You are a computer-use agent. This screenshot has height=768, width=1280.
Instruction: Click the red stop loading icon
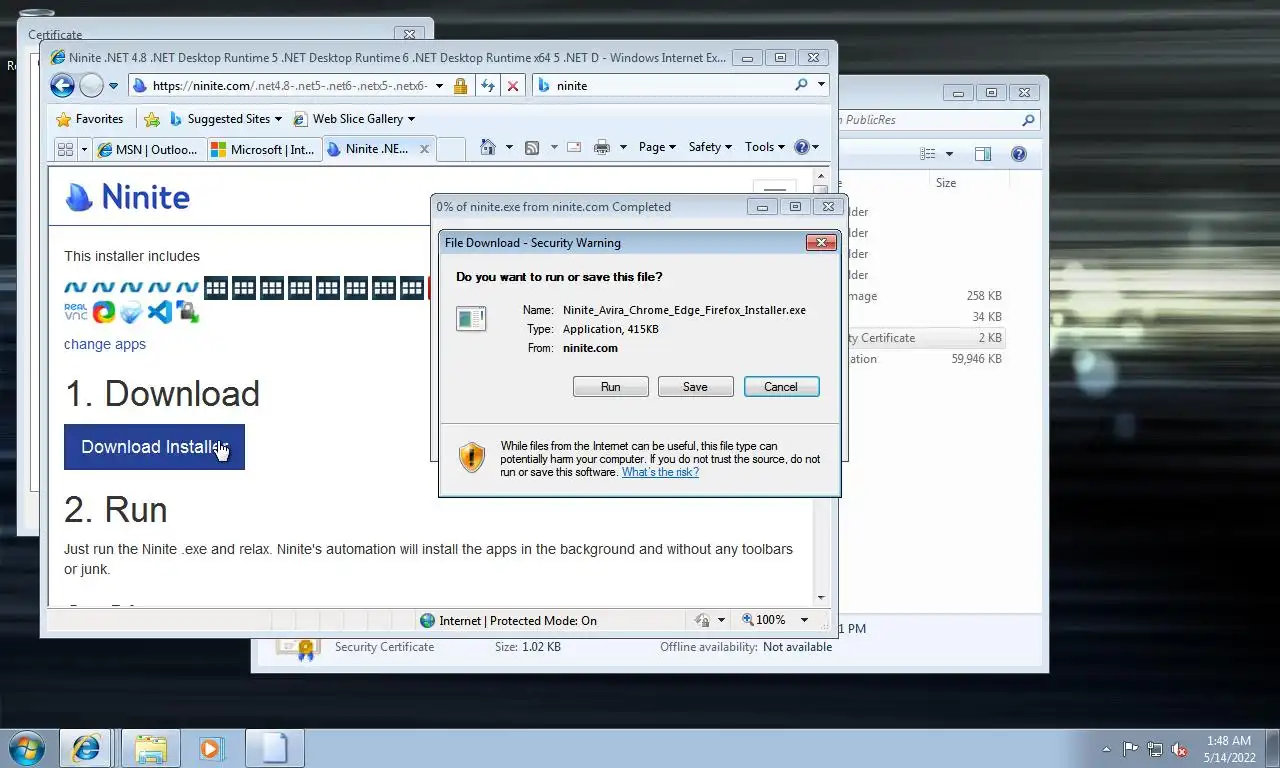pos(513,86)
